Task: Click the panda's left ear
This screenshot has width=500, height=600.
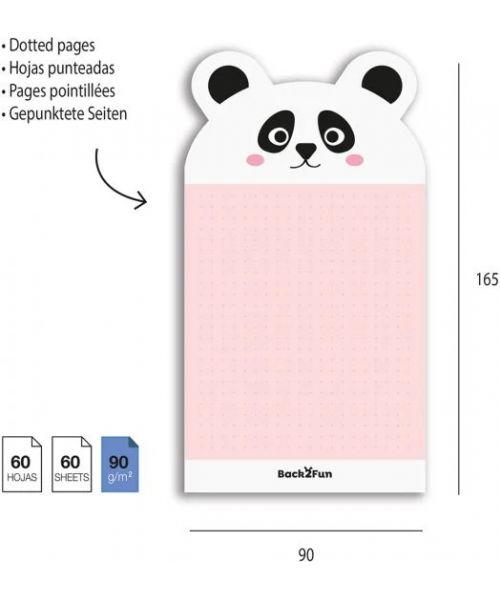Action: (x=228, y=84)
